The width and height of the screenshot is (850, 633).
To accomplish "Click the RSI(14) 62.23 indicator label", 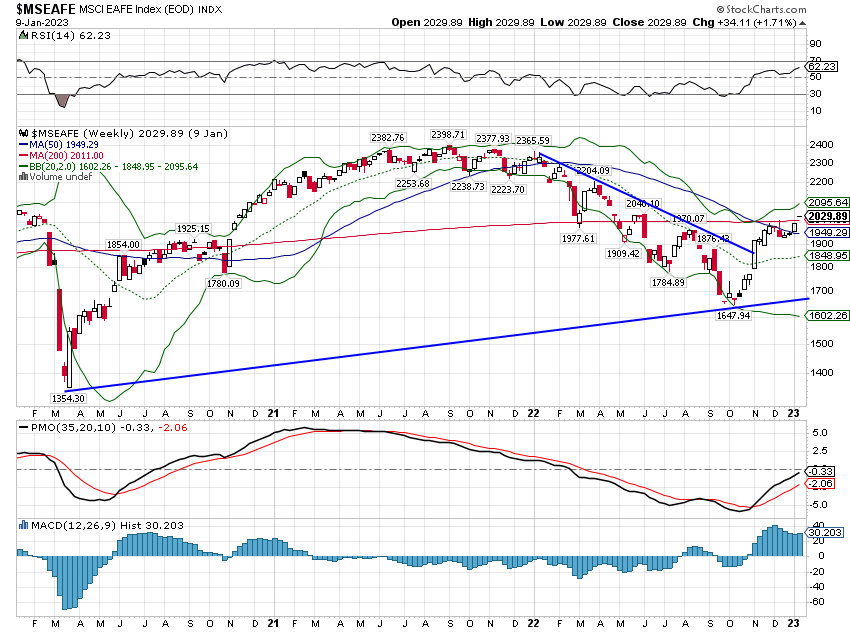I will pyautogui.click(x=70, y=36).
